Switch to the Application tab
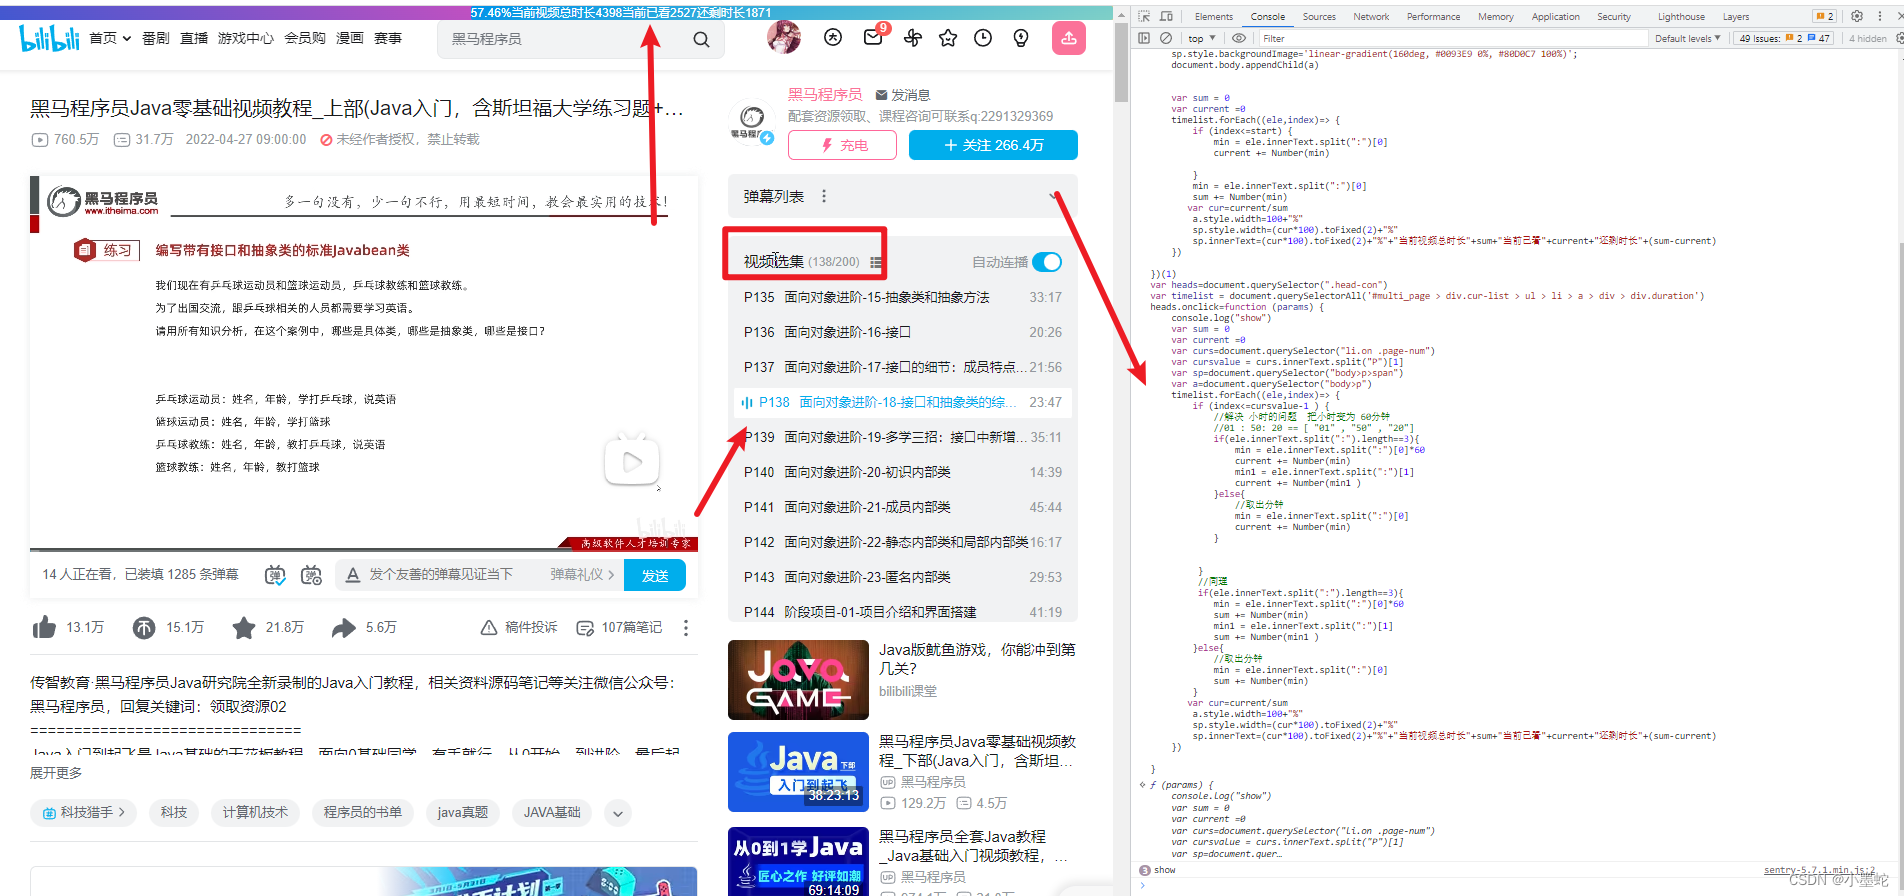 (x=1556, y=16)
